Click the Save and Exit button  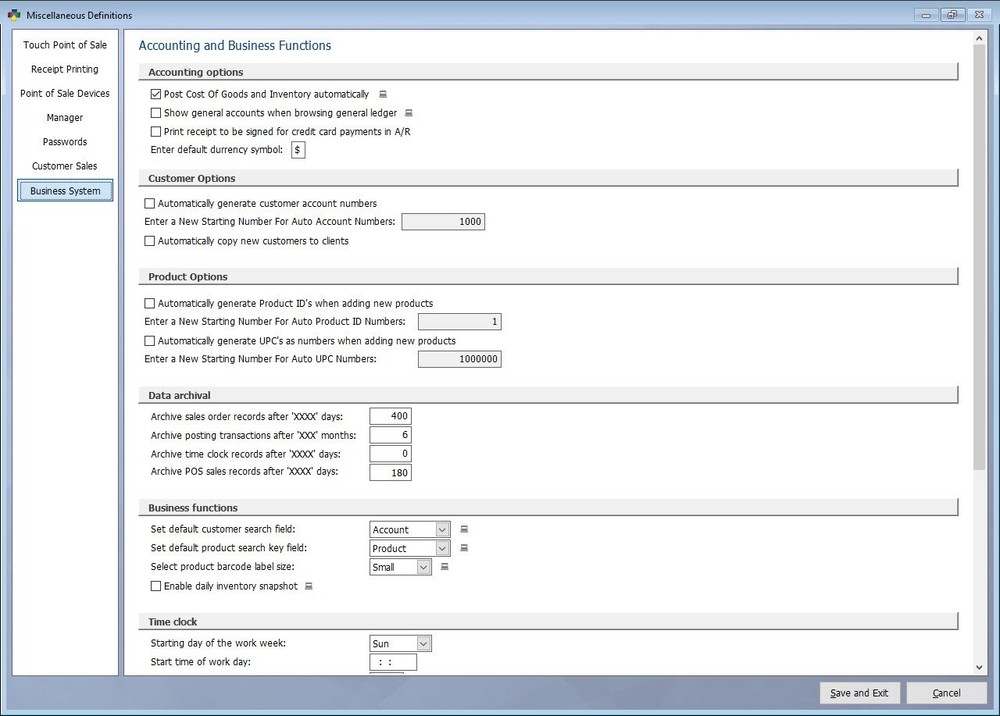click(859, 692)
